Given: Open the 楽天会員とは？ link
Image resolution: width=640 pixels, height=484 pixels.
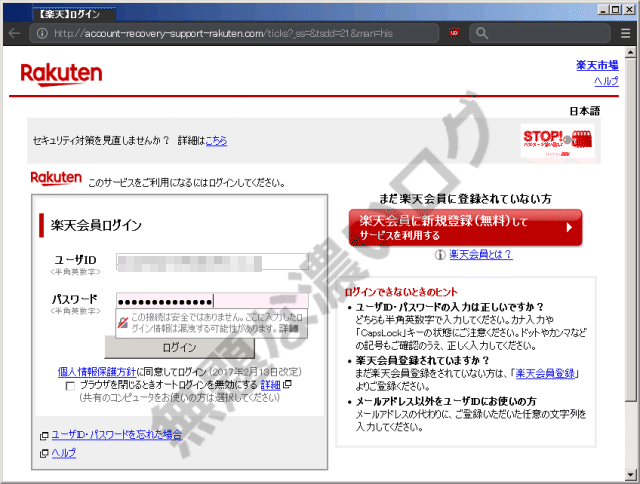Looking at the screenshot, I should [x=481, y=255].
